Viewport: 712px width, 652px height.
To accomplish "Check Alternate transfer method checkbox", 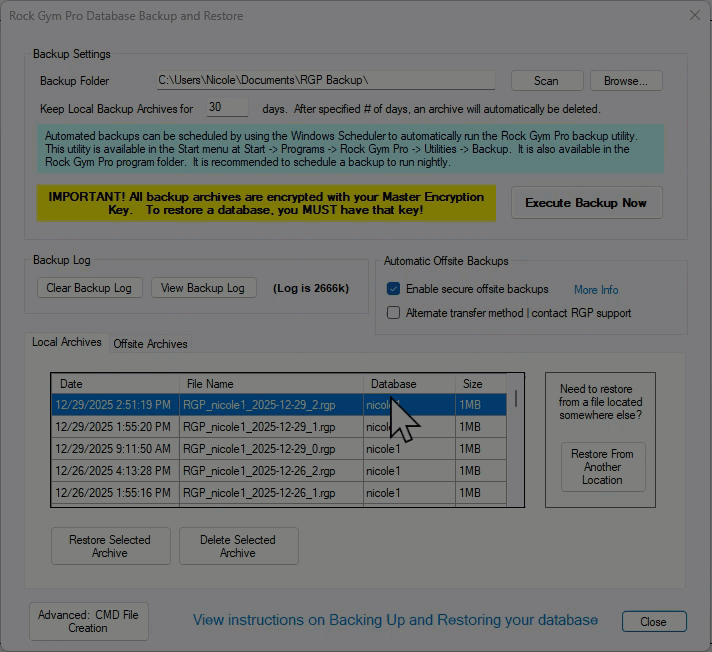I will [393, 313].
